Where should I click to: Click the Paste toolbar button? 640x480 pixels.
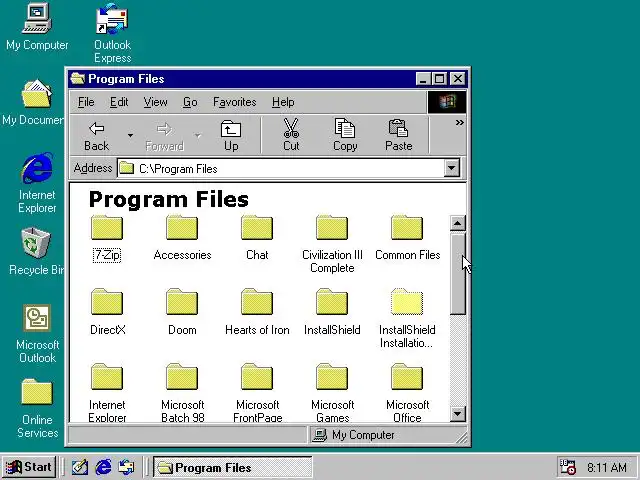click(x=398, y=136)
